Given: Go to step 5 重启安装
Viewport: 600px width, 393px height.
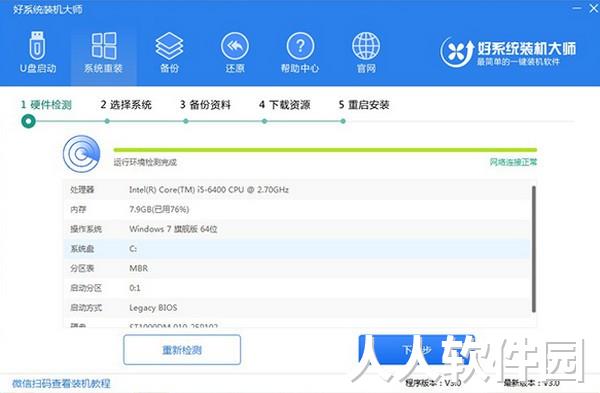Looking at the screenshot, I should (x=364, y=104).
